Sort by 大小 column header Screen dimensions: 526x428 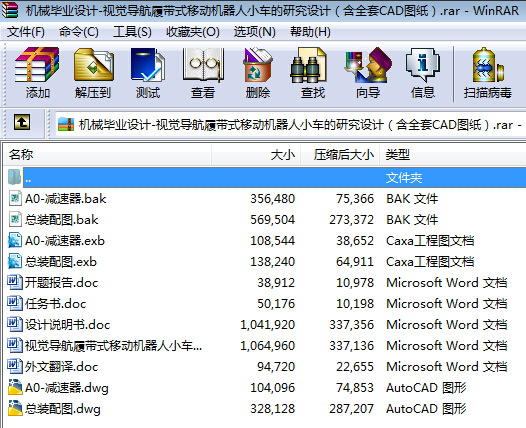click(x=256, y=155)
